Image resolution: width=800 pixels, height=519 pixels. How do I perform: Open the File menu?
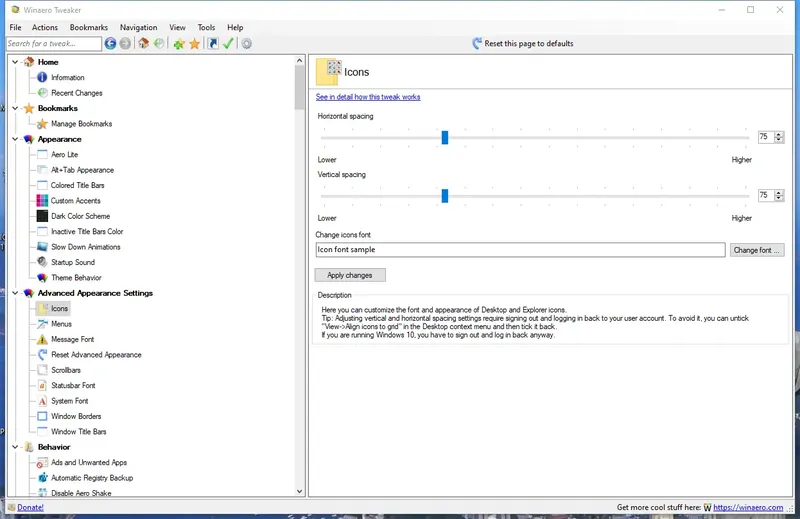pyautogui.click(x=15, y=28)
